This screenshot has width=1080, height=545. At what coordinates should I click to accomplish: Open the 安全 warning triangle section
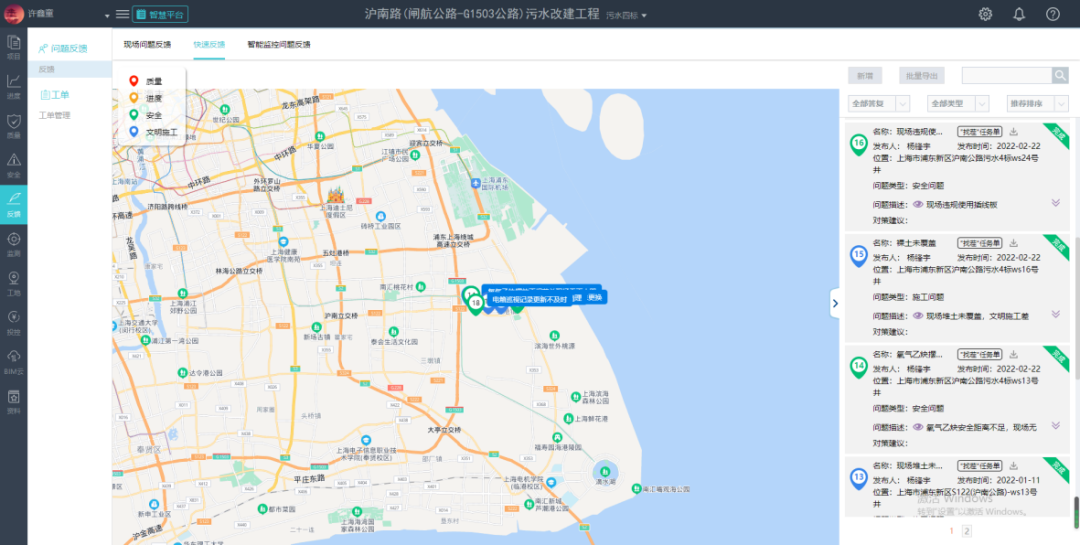(13, 165)
